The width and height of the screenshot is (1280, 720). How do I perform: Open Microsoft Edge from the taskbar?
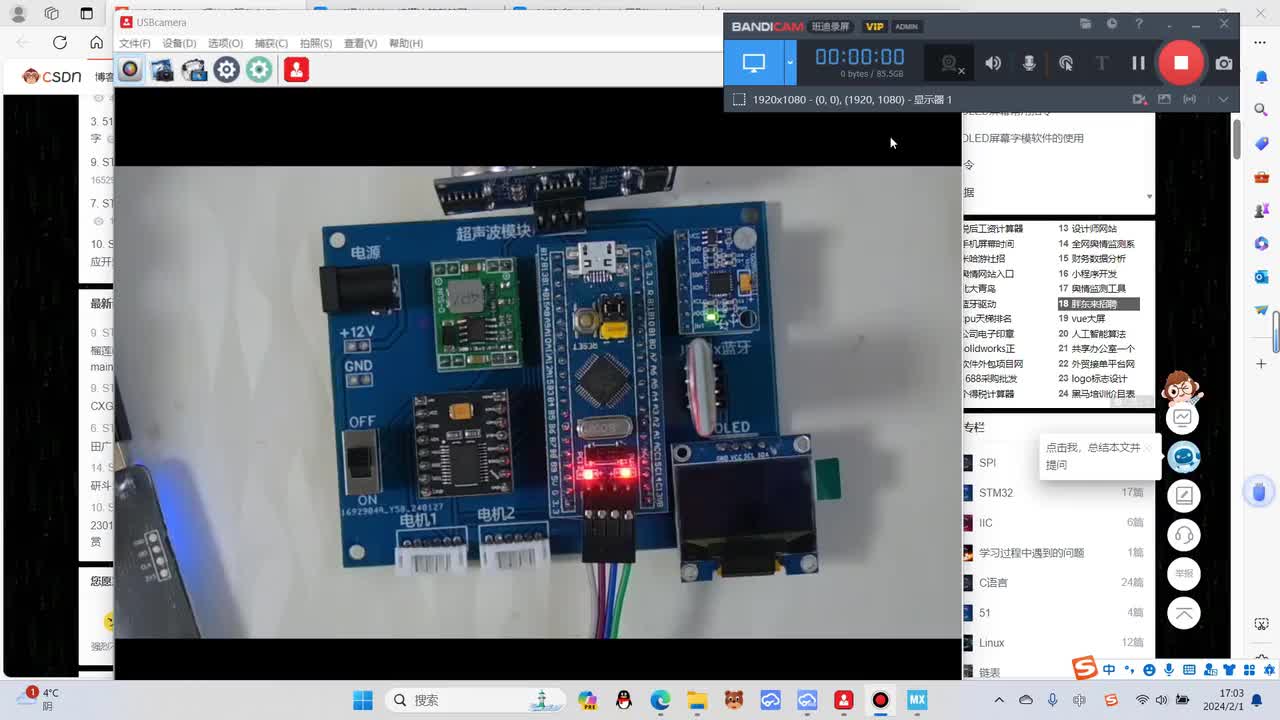coord(660,700)
